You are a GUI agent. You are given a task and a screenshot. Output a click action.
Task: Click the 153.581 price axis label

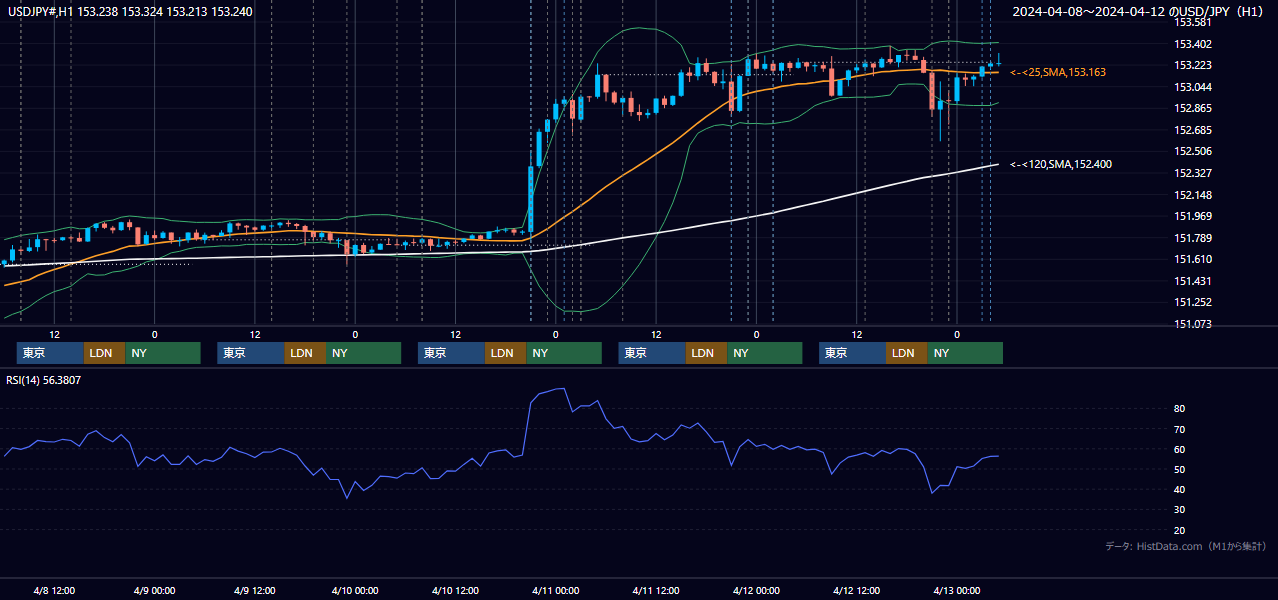(x=1192, y=22)
